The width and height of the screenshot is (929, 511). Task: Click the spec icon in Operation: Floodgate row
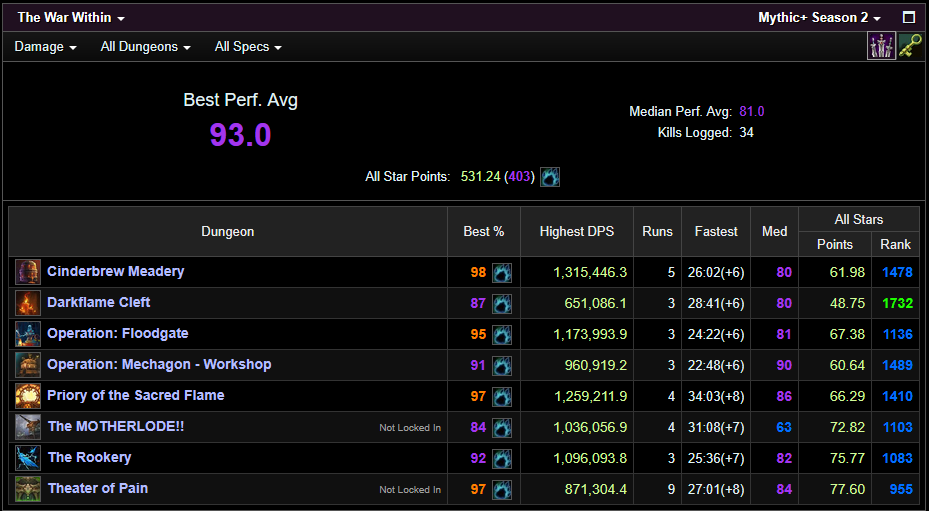point(502,334)
